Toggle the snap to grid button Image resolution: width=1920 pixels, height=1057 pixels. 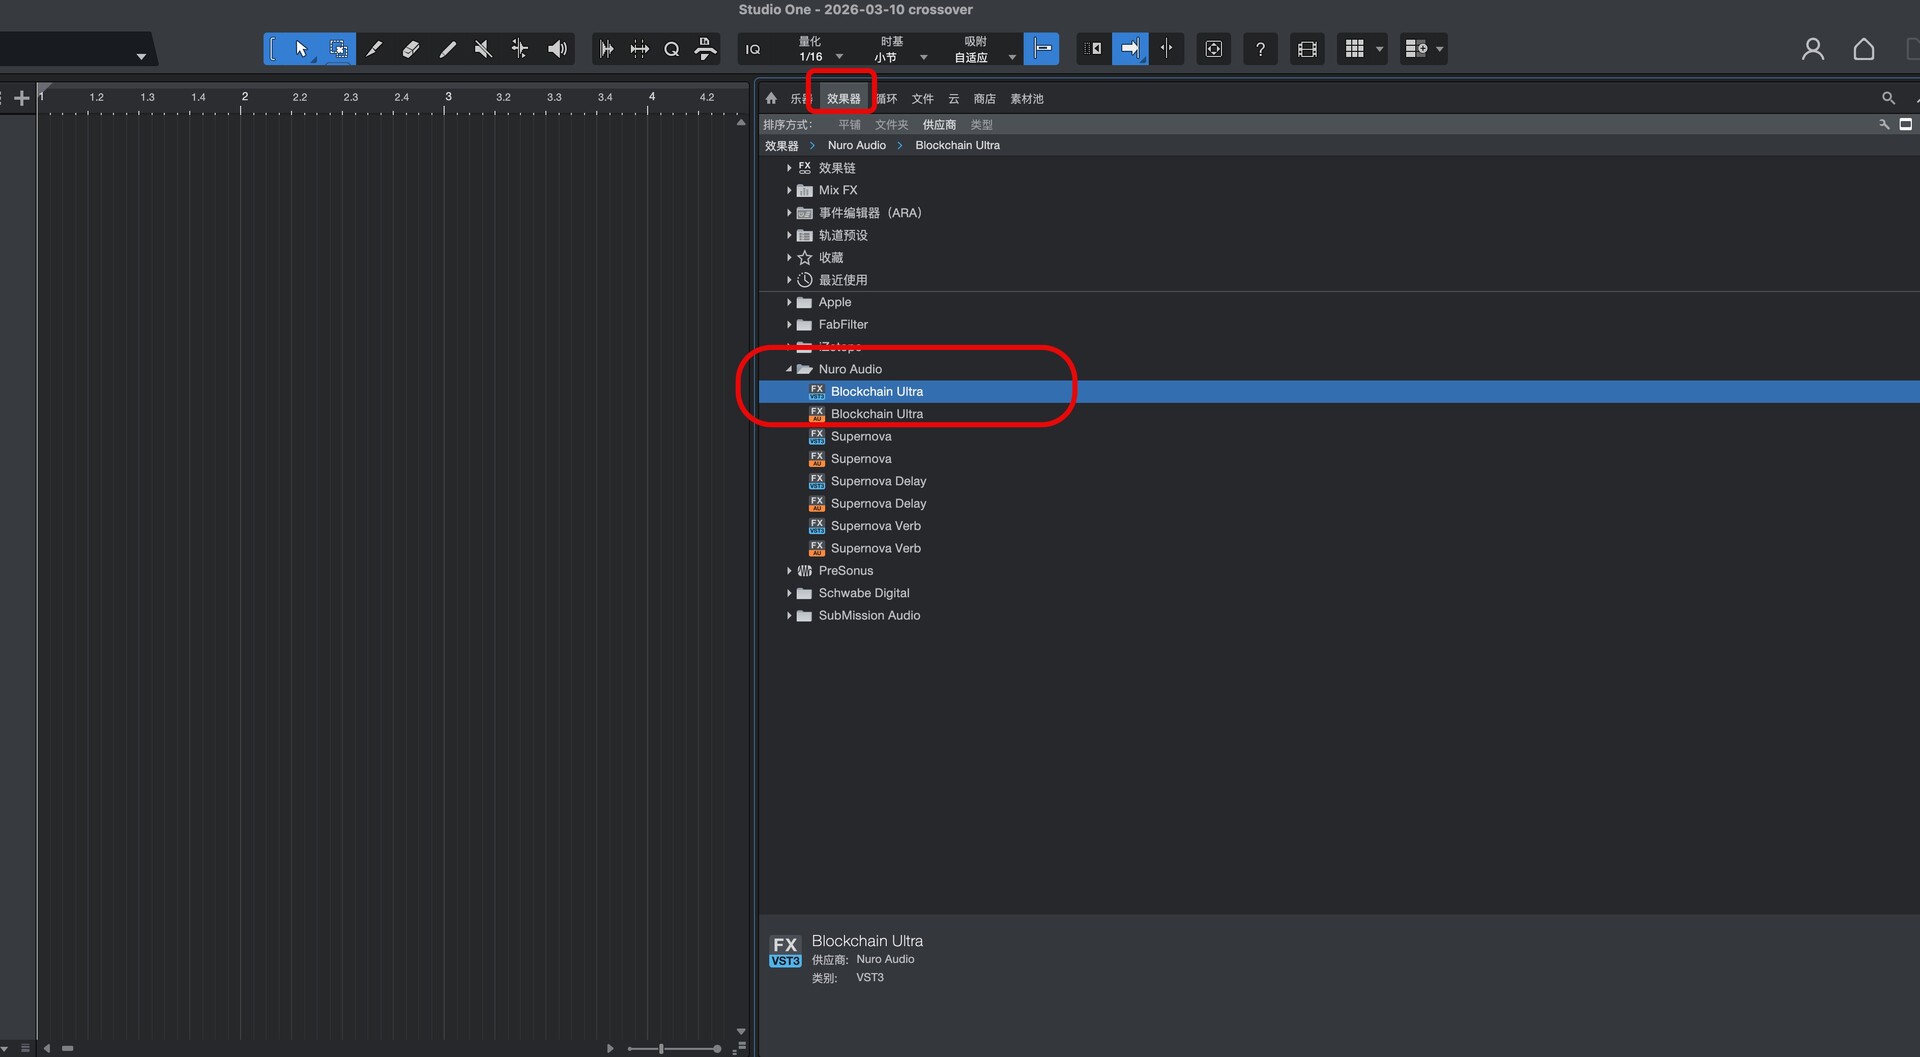[1041, 49]
